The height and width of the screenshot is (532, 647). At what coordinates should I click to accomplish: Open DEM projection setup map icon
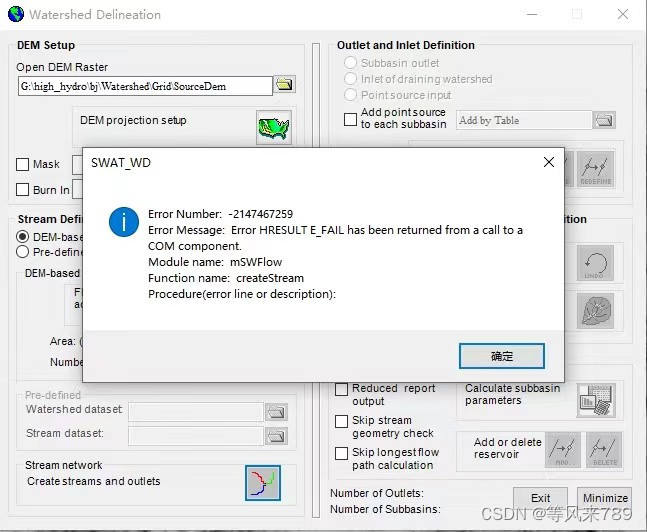(274, 128)
